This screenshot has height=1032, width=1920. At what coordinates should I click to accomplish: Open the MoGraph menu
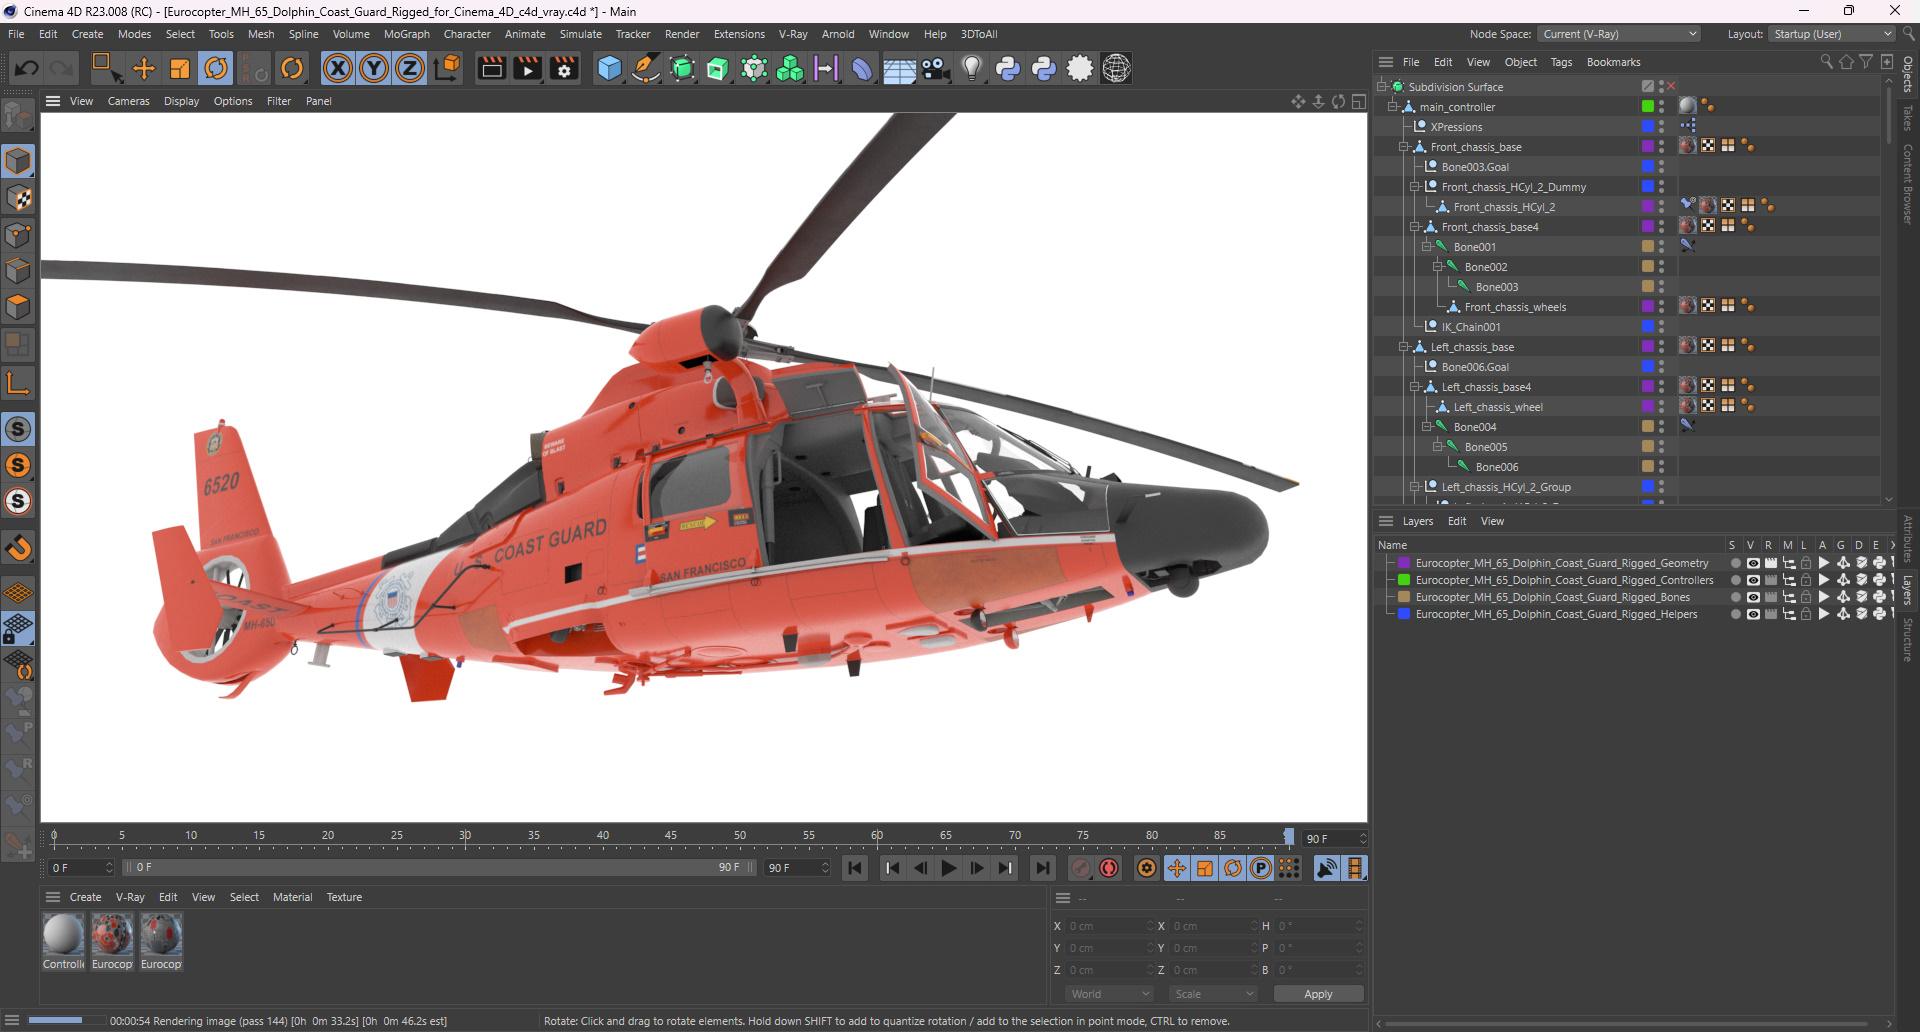pos(406,34)
